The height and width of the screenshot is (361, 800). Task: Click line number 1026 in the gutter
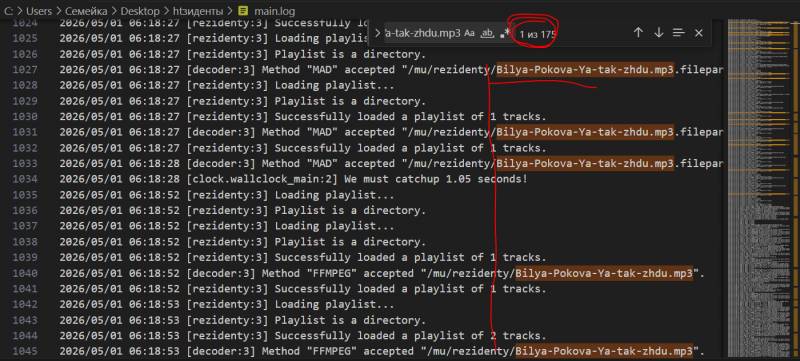point(25,54)
